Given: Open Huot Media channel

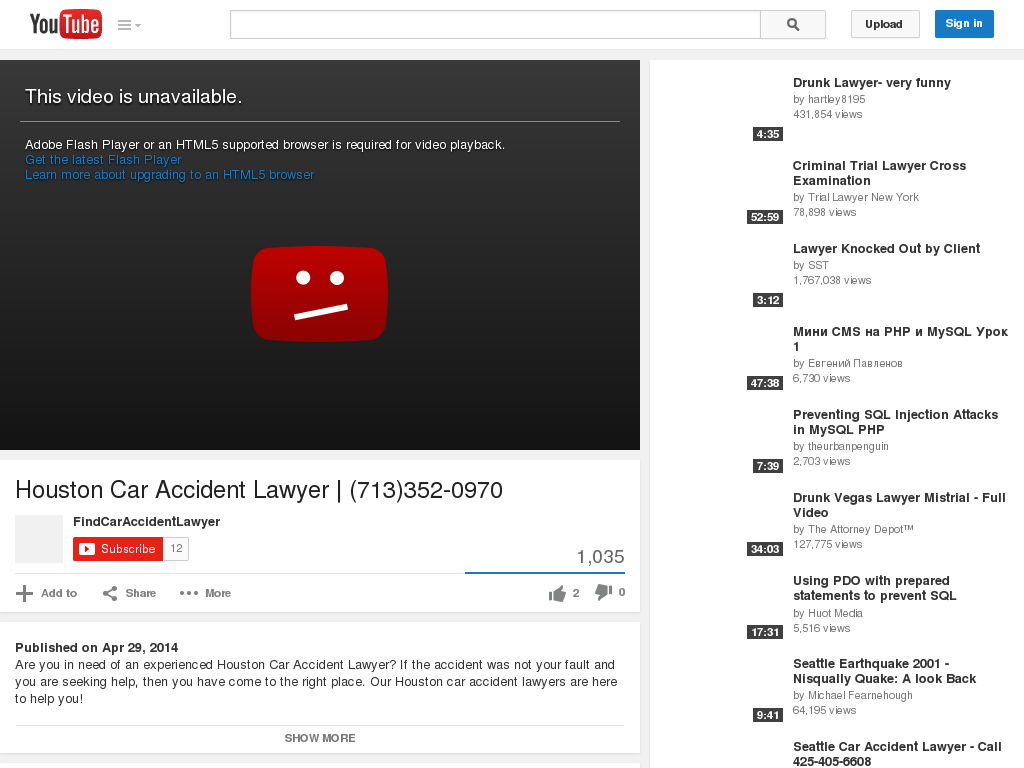Looking at the screenshot, I should point(835,613).
